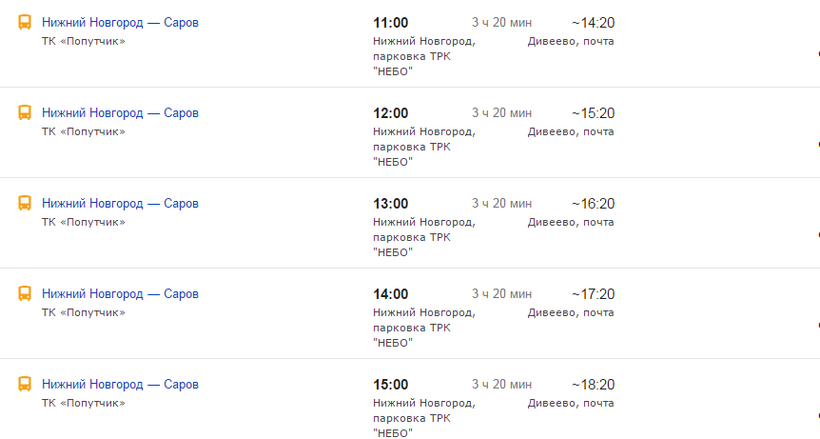Click ТК «Попутчик» carrier under the 14:00 trip

tap(83, 312)
